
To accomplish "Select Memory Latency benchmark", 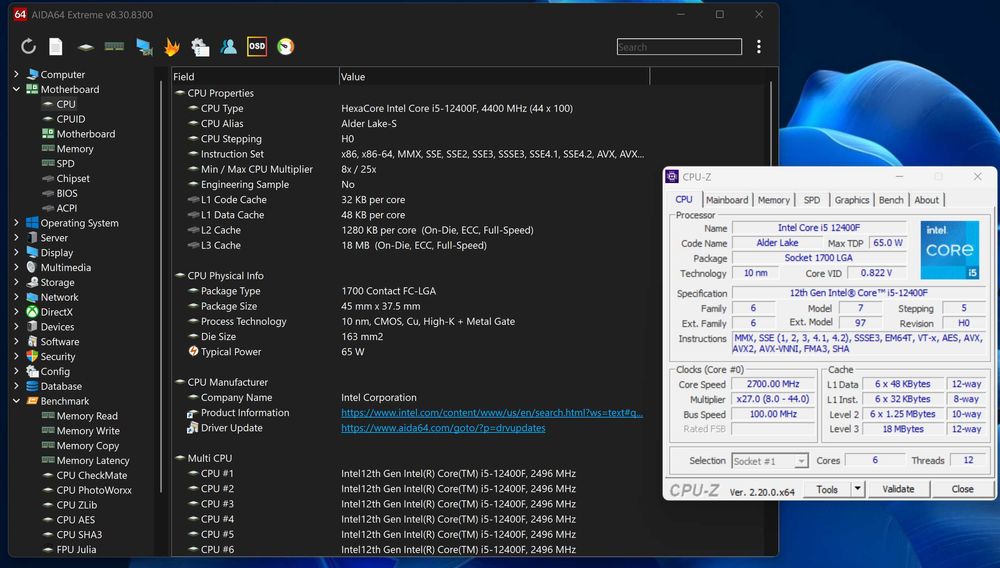I will pyautogui.click(x=93, y=460).
